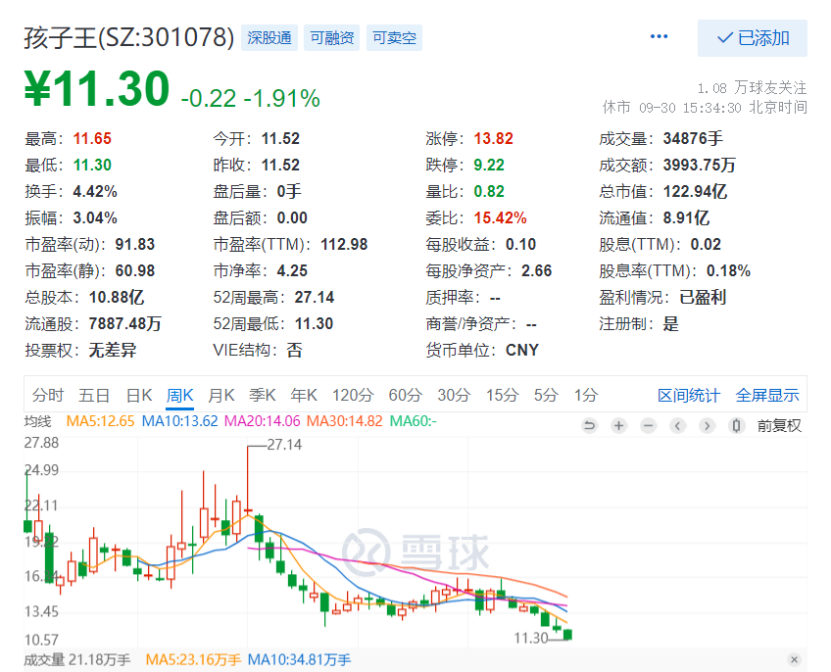Image resolution: width=831 pixels, height=672 pixels.
Task: Zoom out the chart with minus icon
Action: pyautogui.click(x=648, y=425)
